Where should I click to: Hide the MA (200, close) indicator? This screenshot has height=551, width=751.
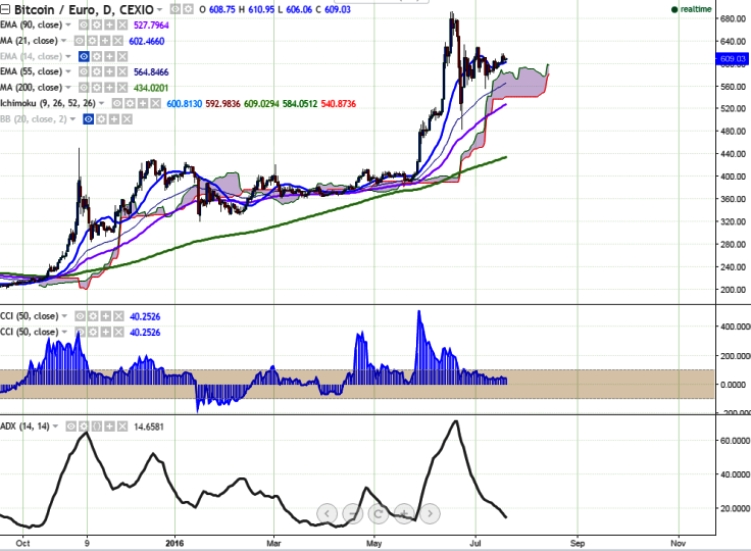point(85,88)
